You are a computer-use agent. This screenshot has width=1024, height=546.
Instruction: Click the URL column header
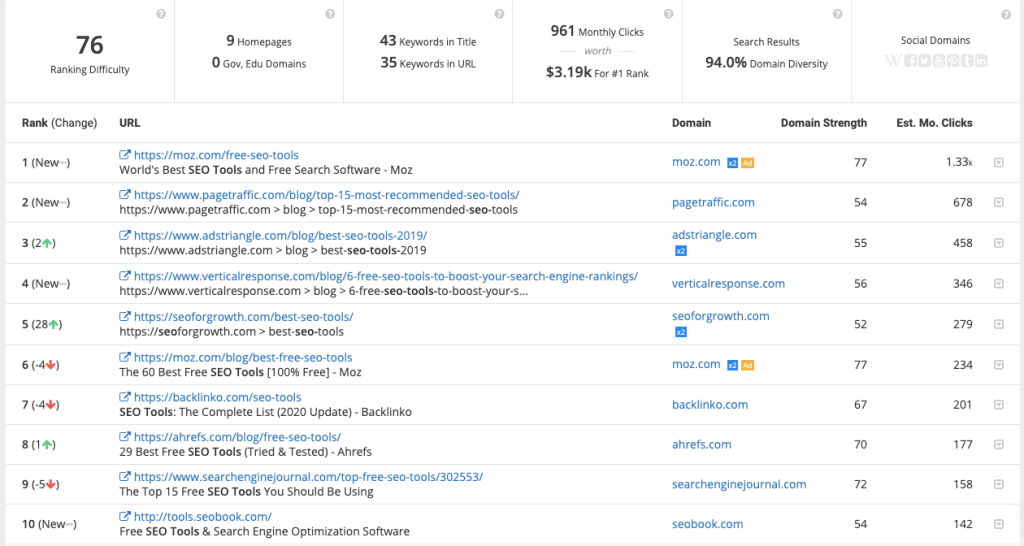click(129, 123)
